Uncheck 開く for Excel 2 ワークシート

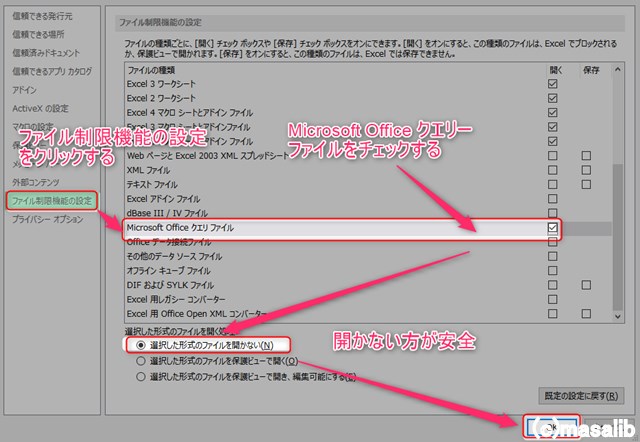[x=552, y=98]
